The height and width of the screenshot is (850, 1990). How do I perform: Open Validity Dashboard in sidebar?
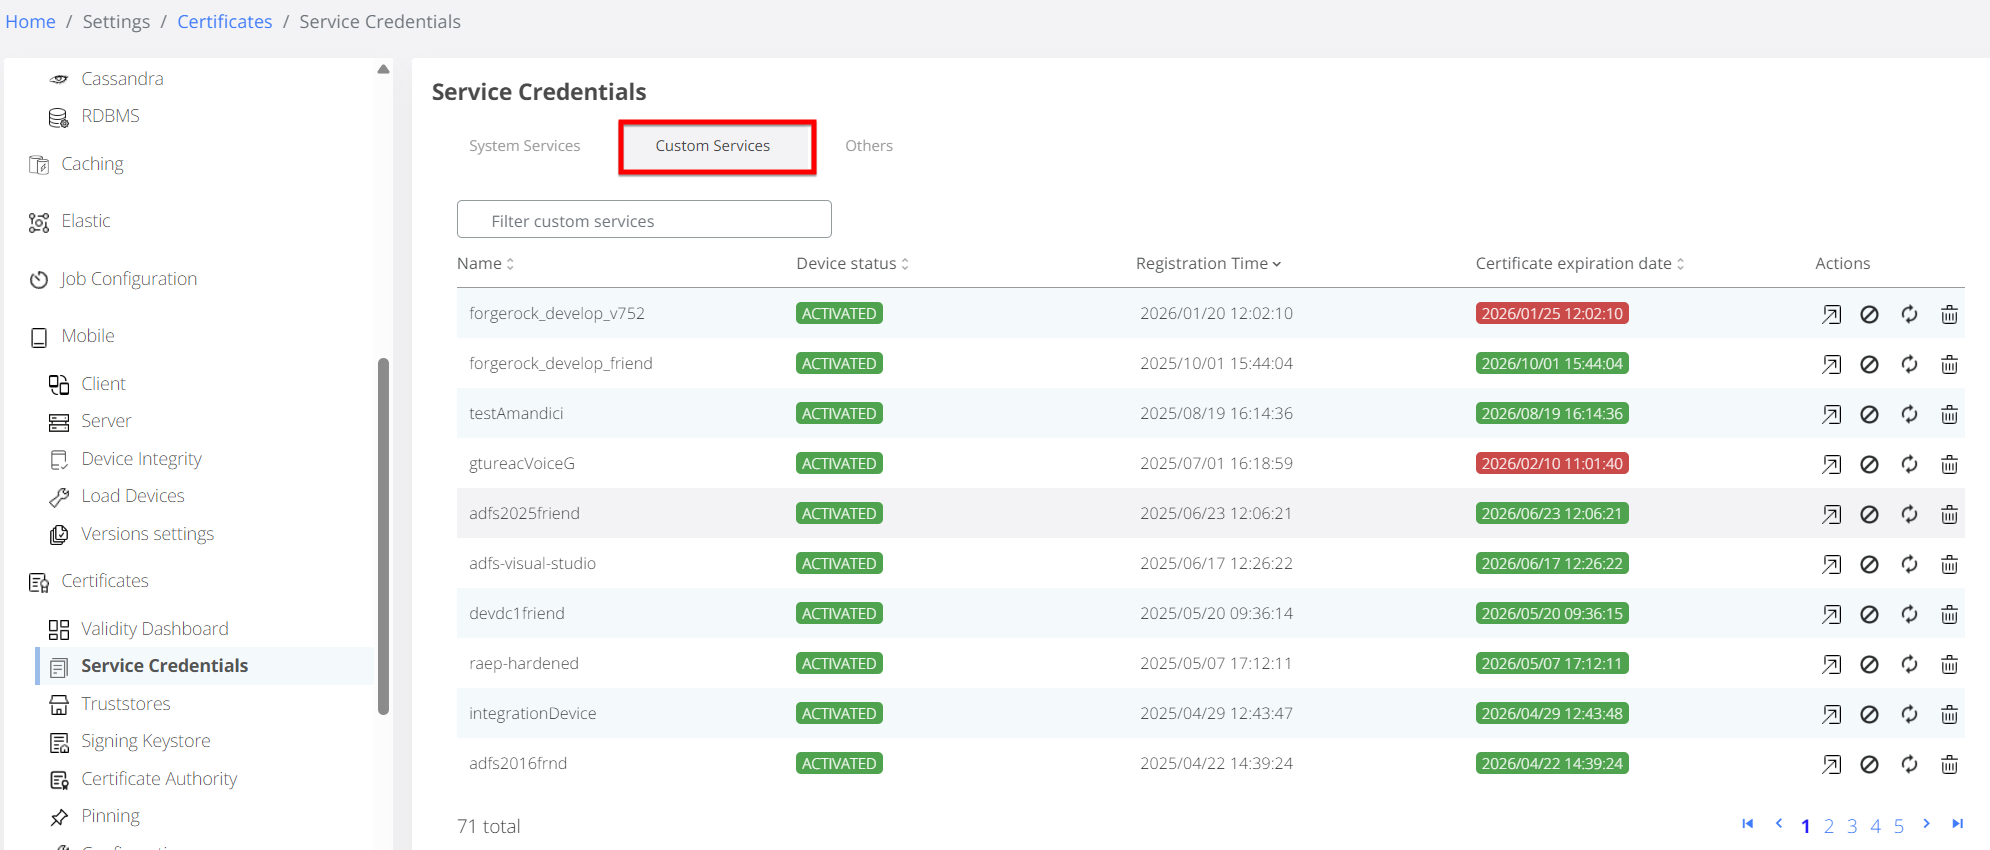pyautogui.click(x=154, y=629)
